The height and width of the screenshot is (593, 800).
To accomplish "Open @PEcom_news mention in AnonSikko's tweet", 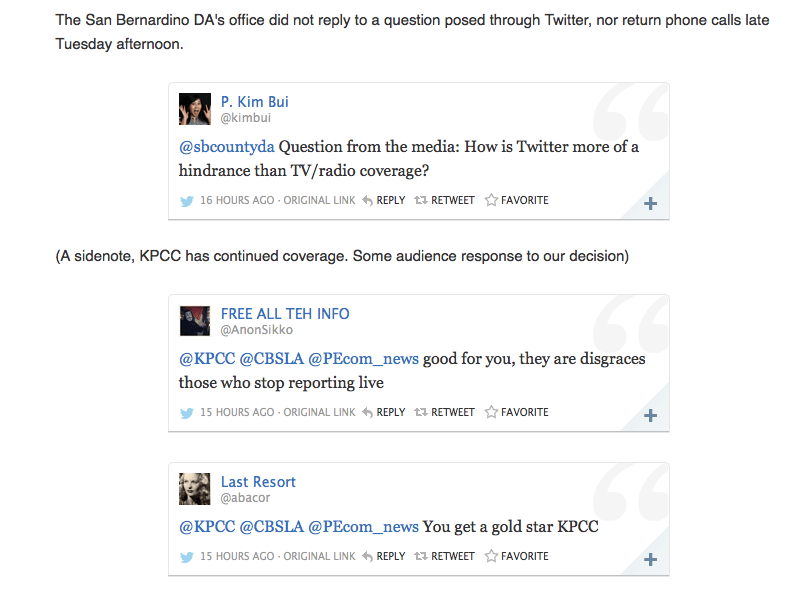I will (363, 359).
